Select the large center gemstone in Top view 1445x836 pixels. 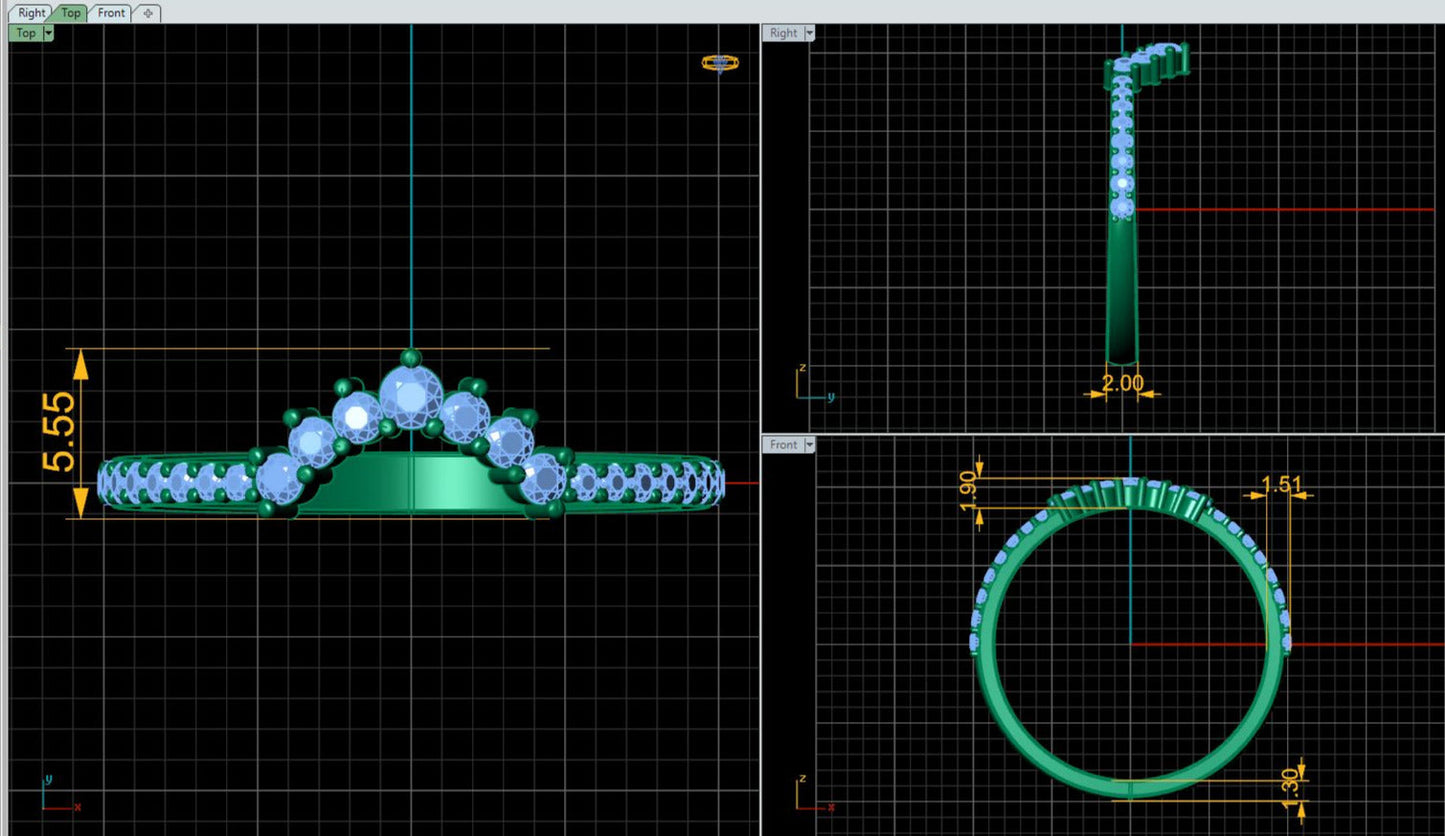tap(410, 395)
